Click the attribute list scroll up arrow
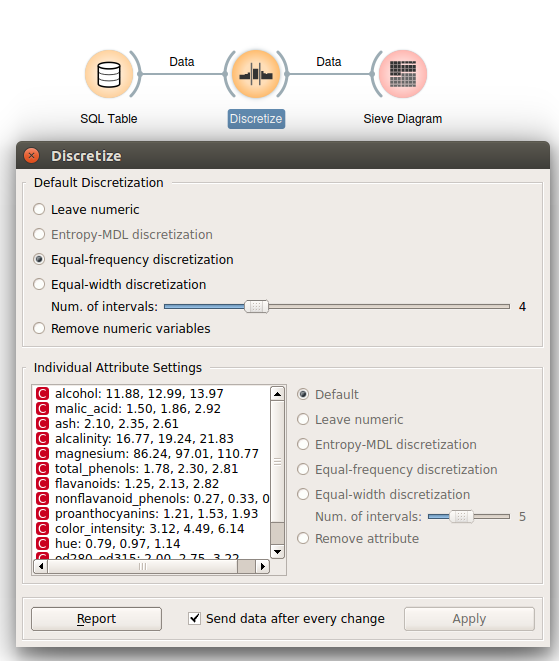This screenshot has height=661, width=559. tap(277, 394)
